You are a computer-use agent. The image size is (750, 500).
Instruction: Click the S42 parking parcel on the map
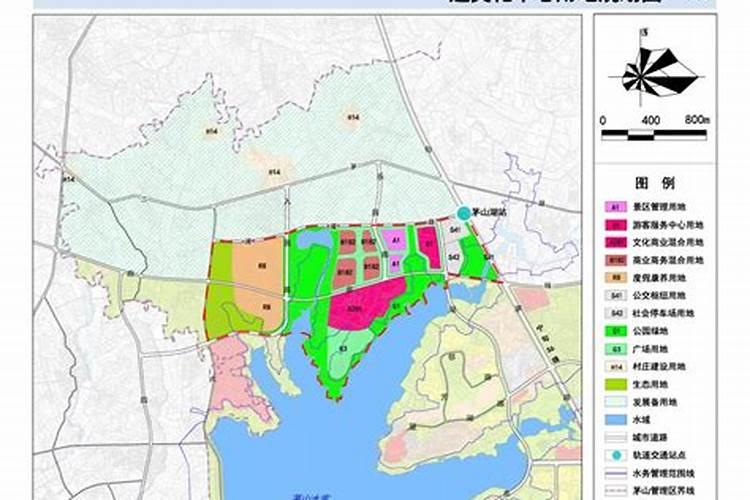coord(454,257)
